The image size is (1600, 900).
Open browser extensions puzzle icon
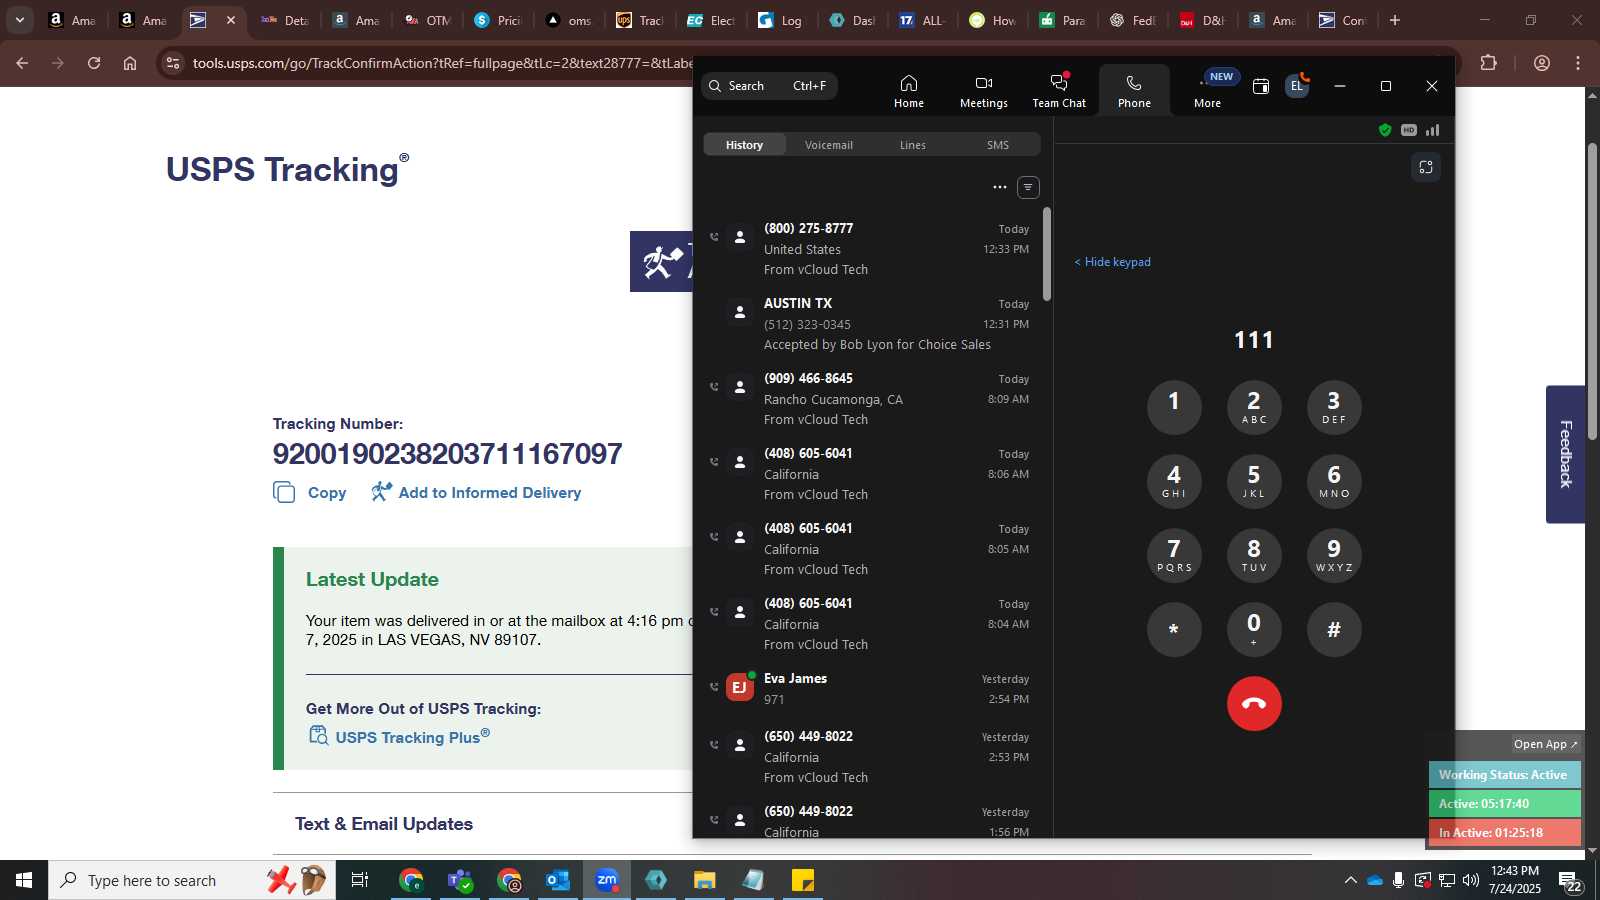pos(1488,63)
